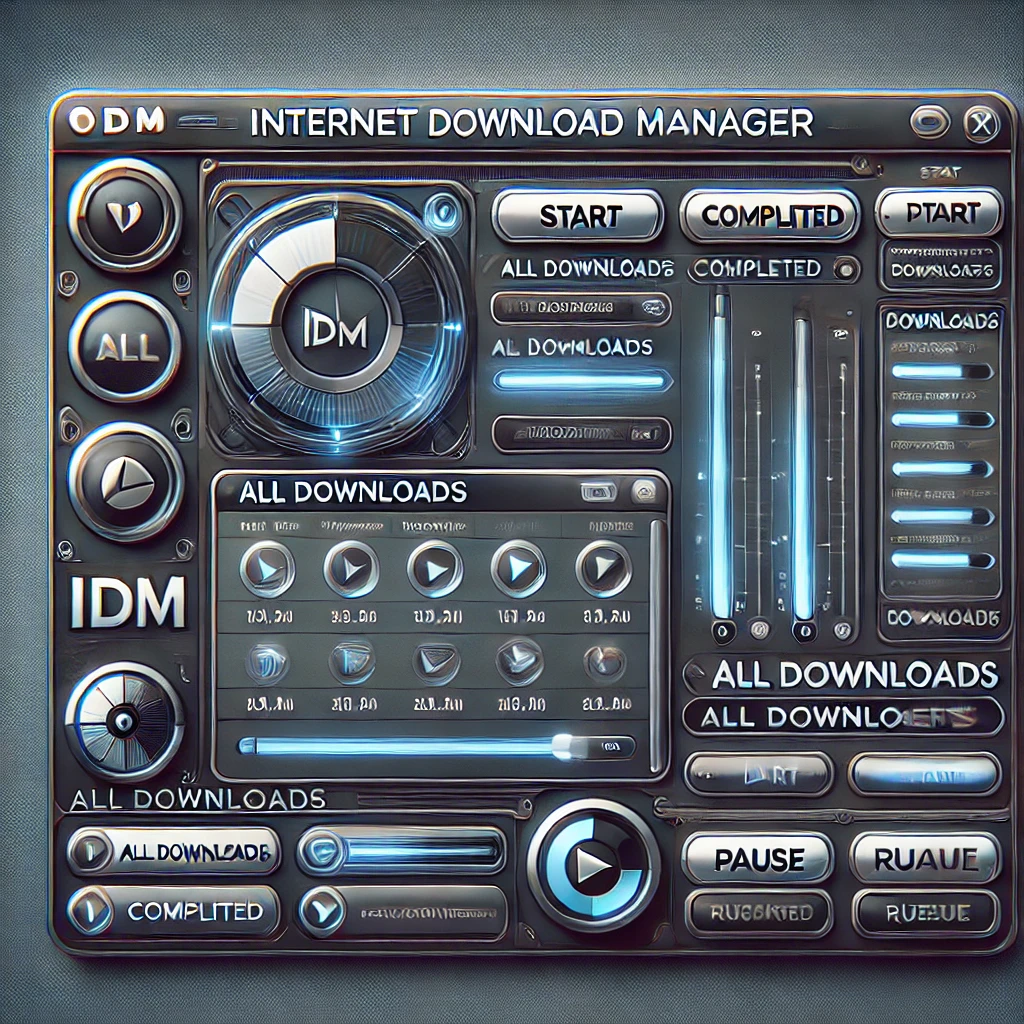Click the second icon in the download list's second row
Image resolution: width=1024 pixels, height=1024 pixels.
tap(352, 662)
